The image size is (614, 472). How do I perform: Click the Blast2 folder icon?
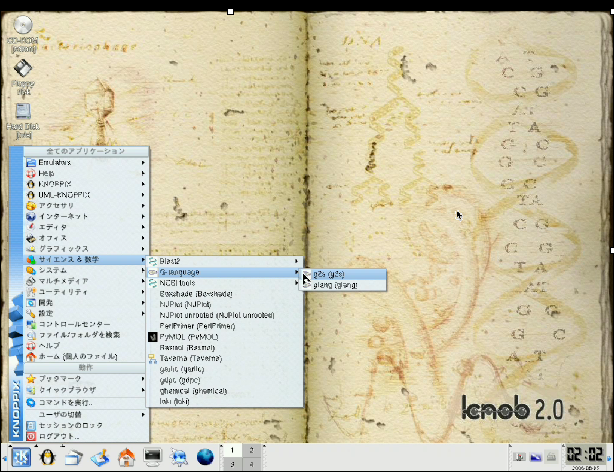(x=153, y=261)
